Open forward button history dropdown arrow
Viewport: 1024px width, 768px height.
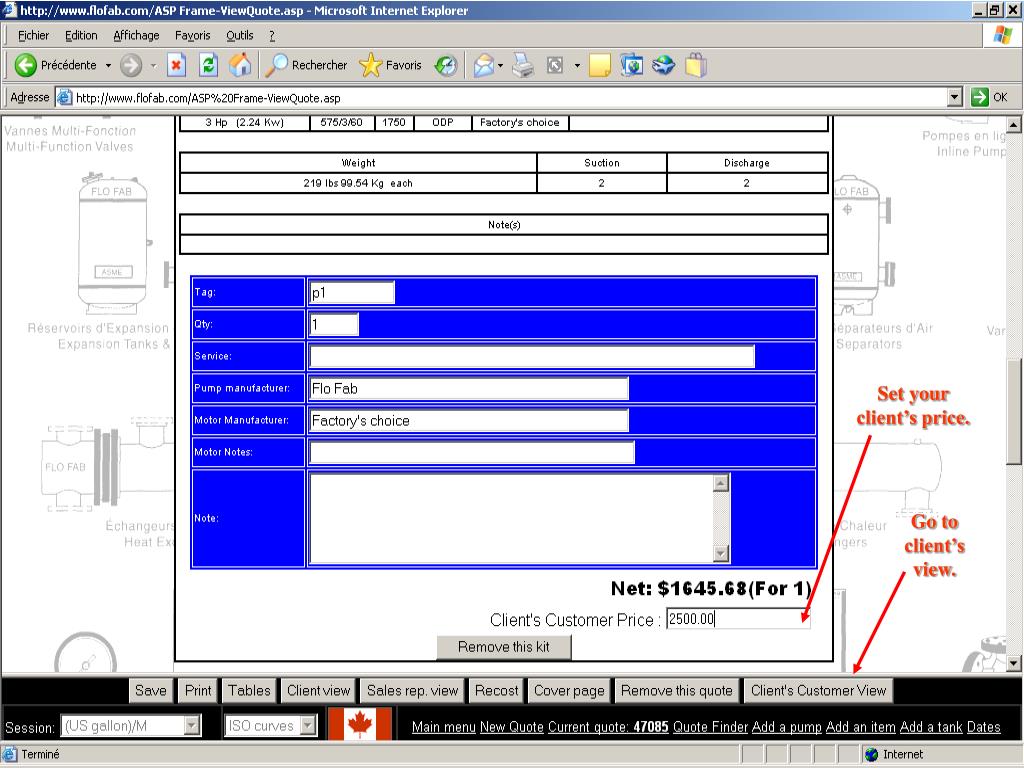click(x=153, y=65)
